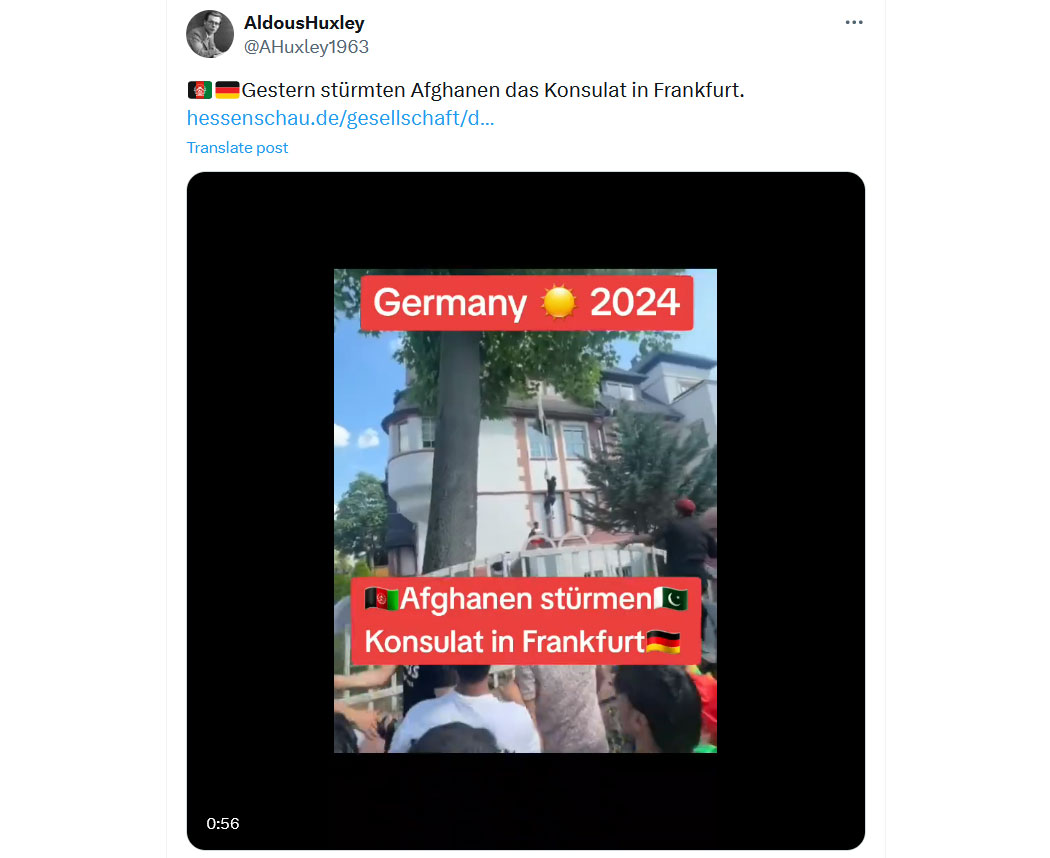1050x858 pixels.
Task: Click the tweet text about Konsulat in Frankfurt
Action: 493,90
